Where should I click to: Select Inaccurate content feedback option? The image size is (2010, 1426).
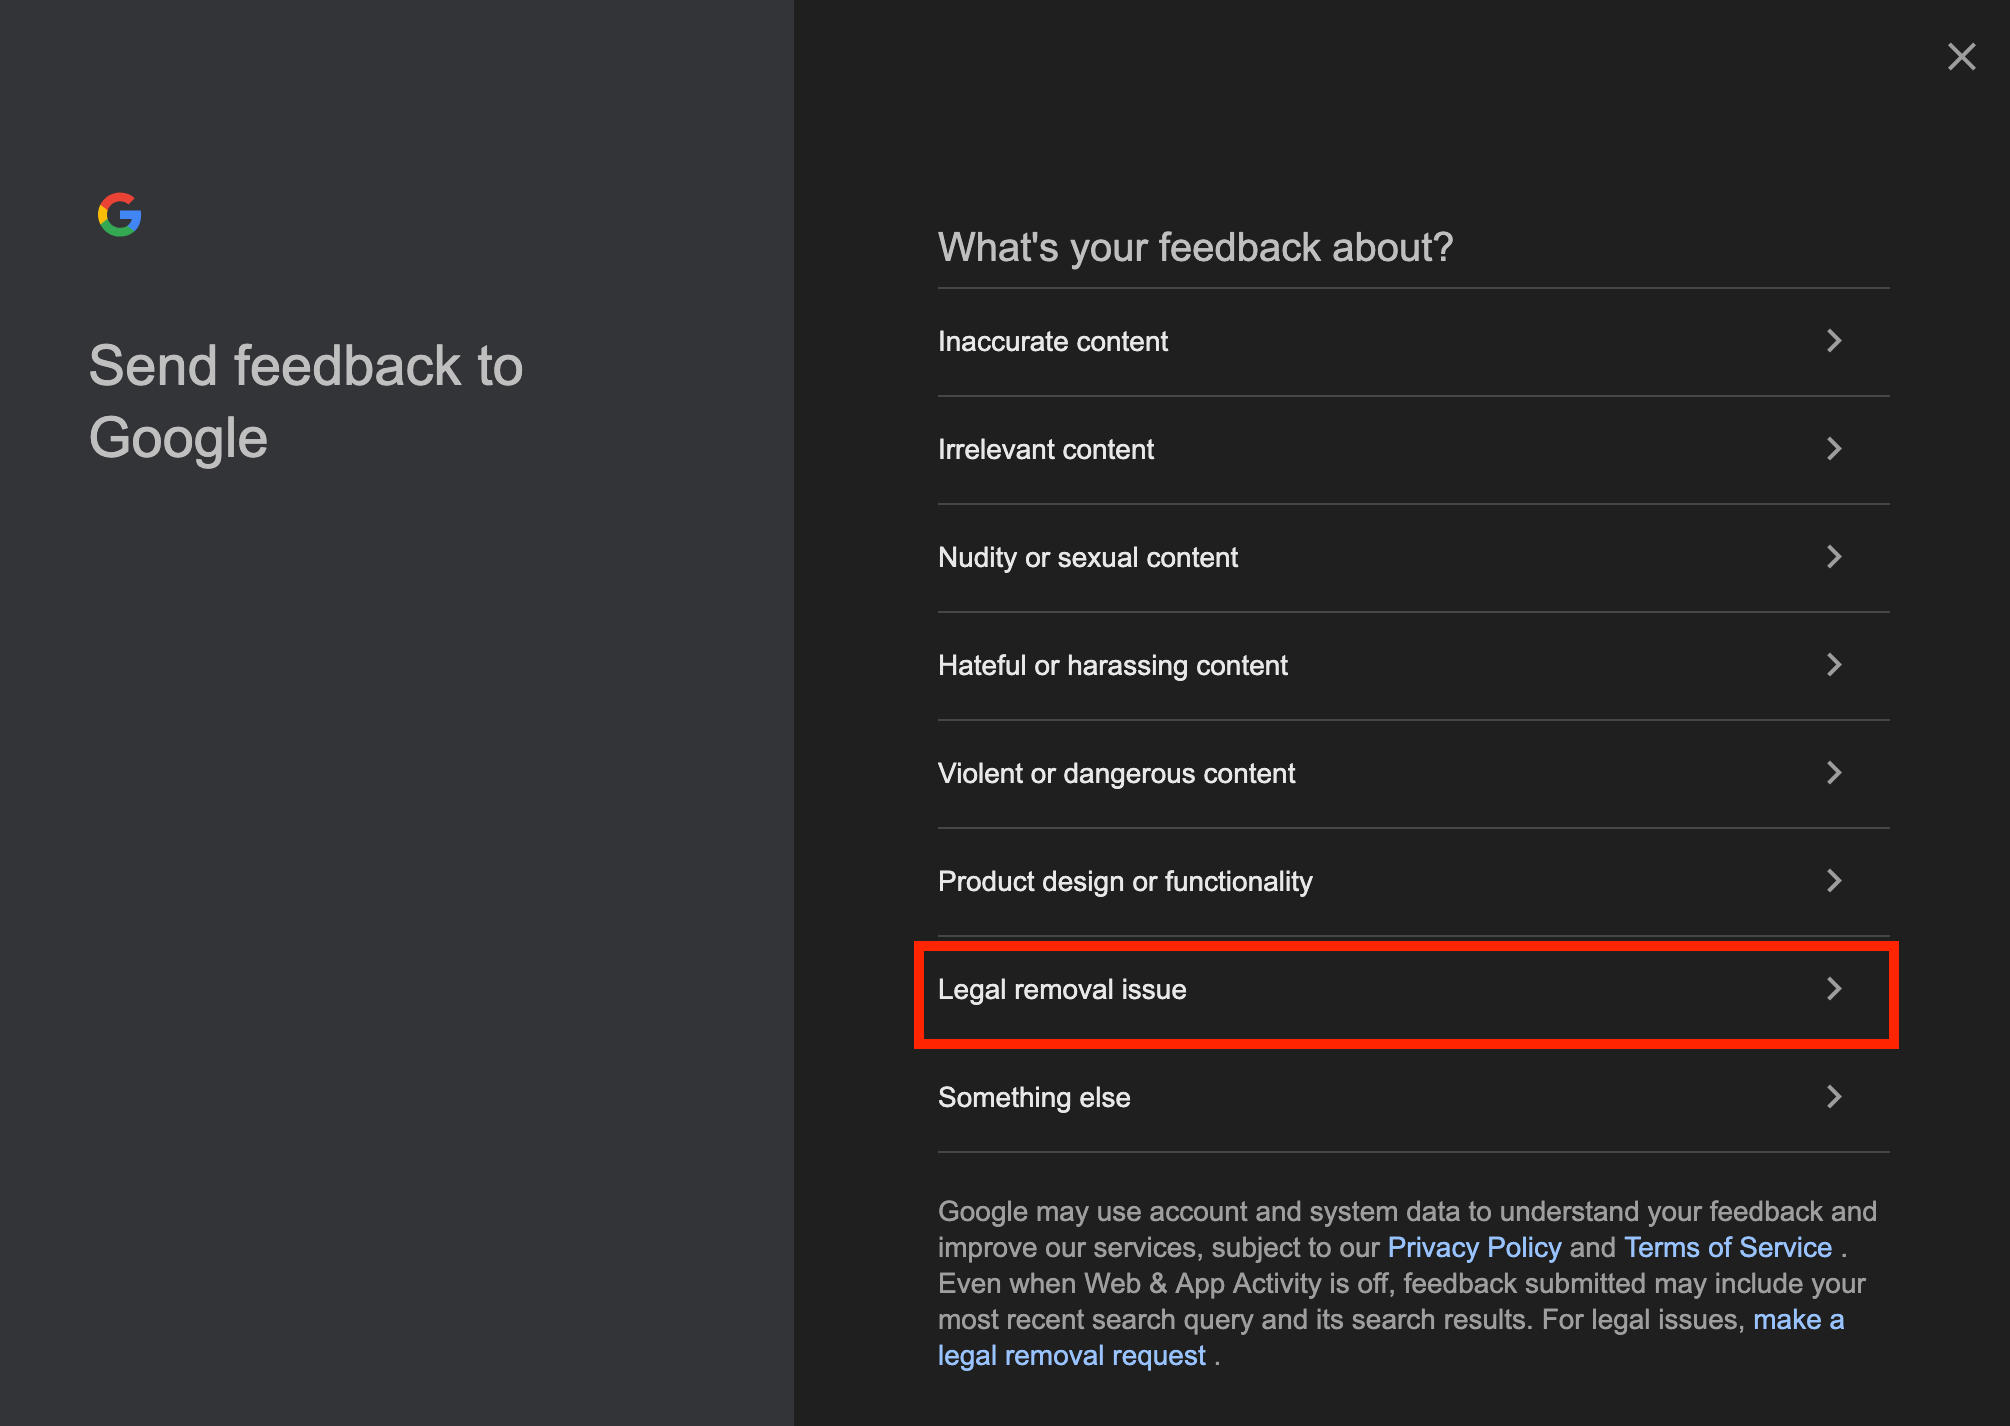click(1053, 342)
